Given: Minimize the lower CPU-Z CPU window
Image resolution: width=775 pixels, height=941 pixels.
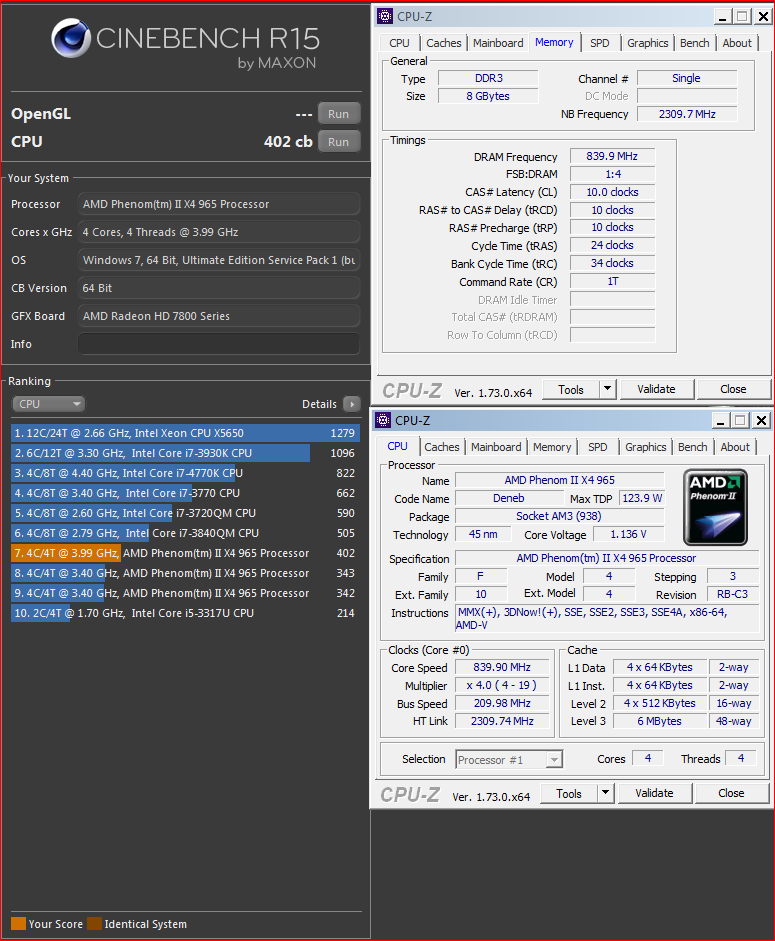Looking at the screenshot, I should [720, 421].
